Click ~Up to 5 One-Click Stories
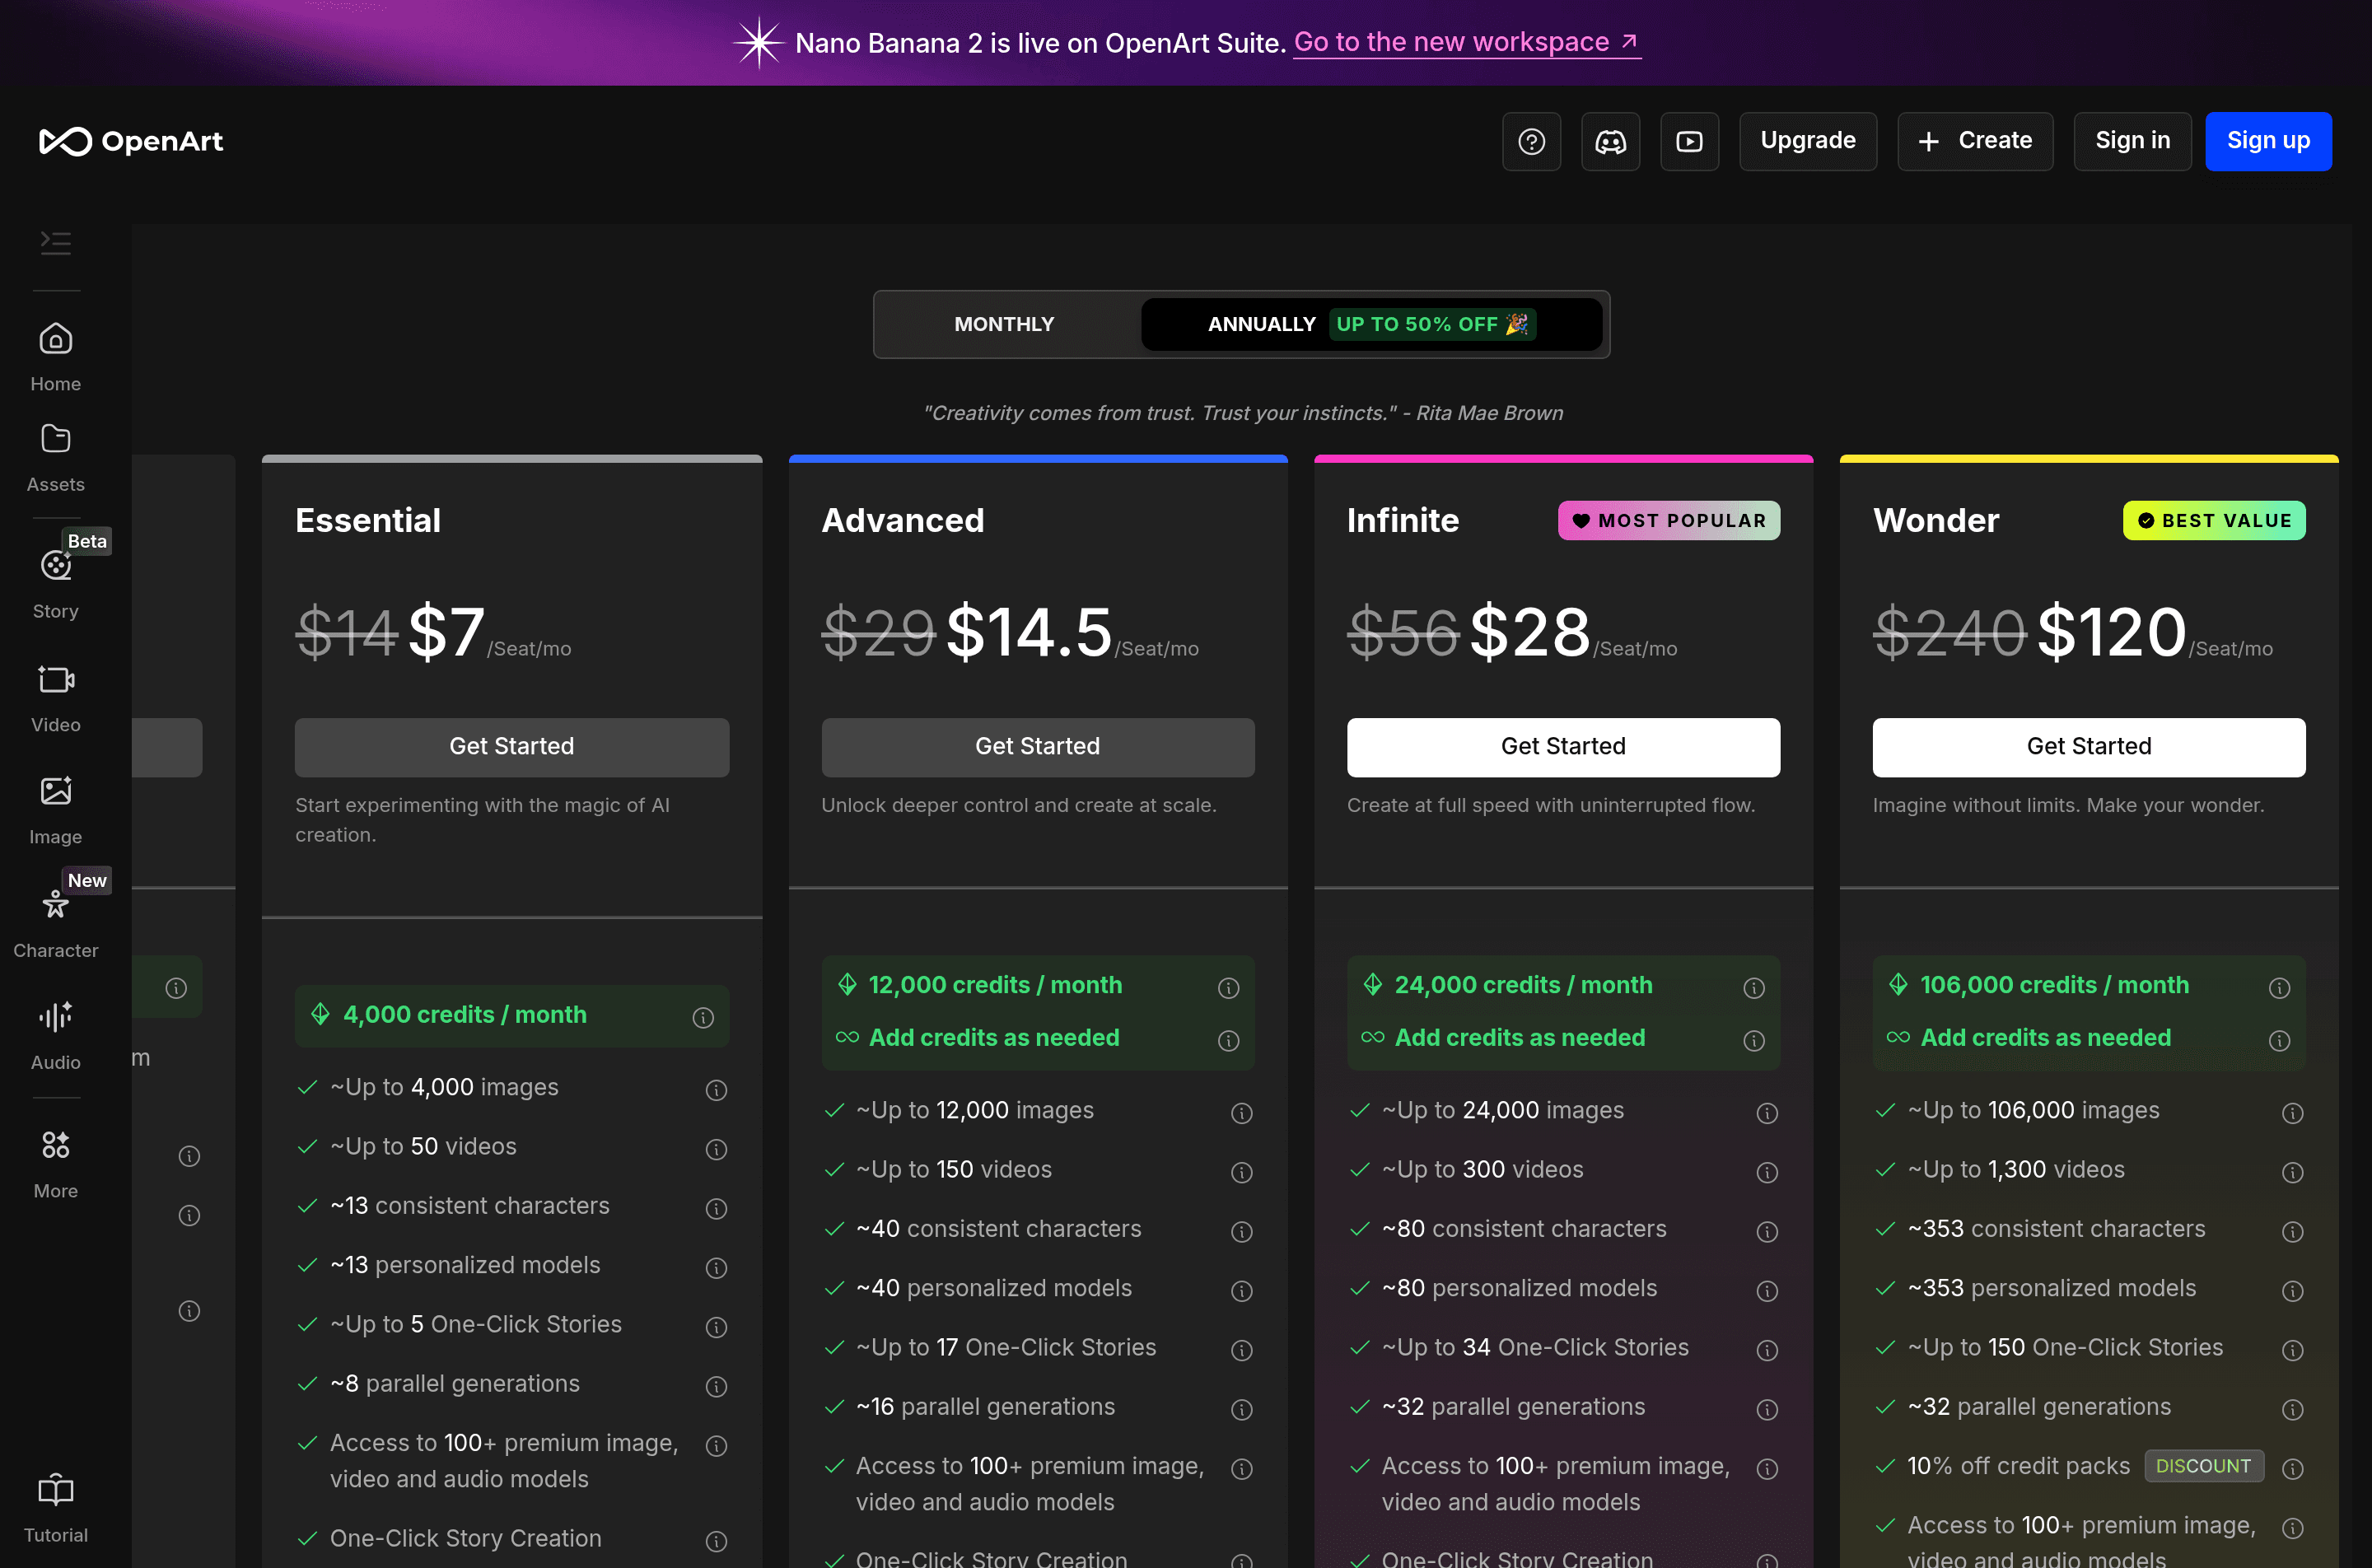Image resolution: width=2372 pixels, height=1568 pixels. click(475, 1324)
